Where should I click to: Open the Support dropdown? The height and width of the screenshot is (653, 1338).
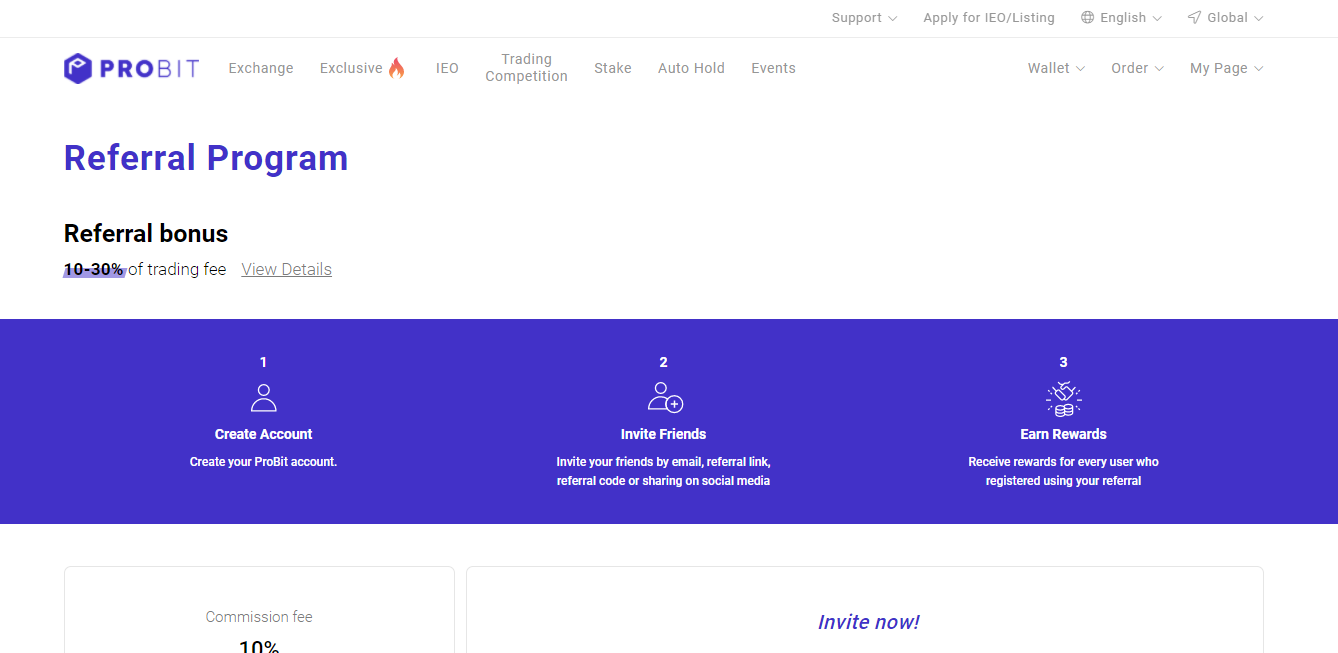pyautogui.click(x=864, y=18)
